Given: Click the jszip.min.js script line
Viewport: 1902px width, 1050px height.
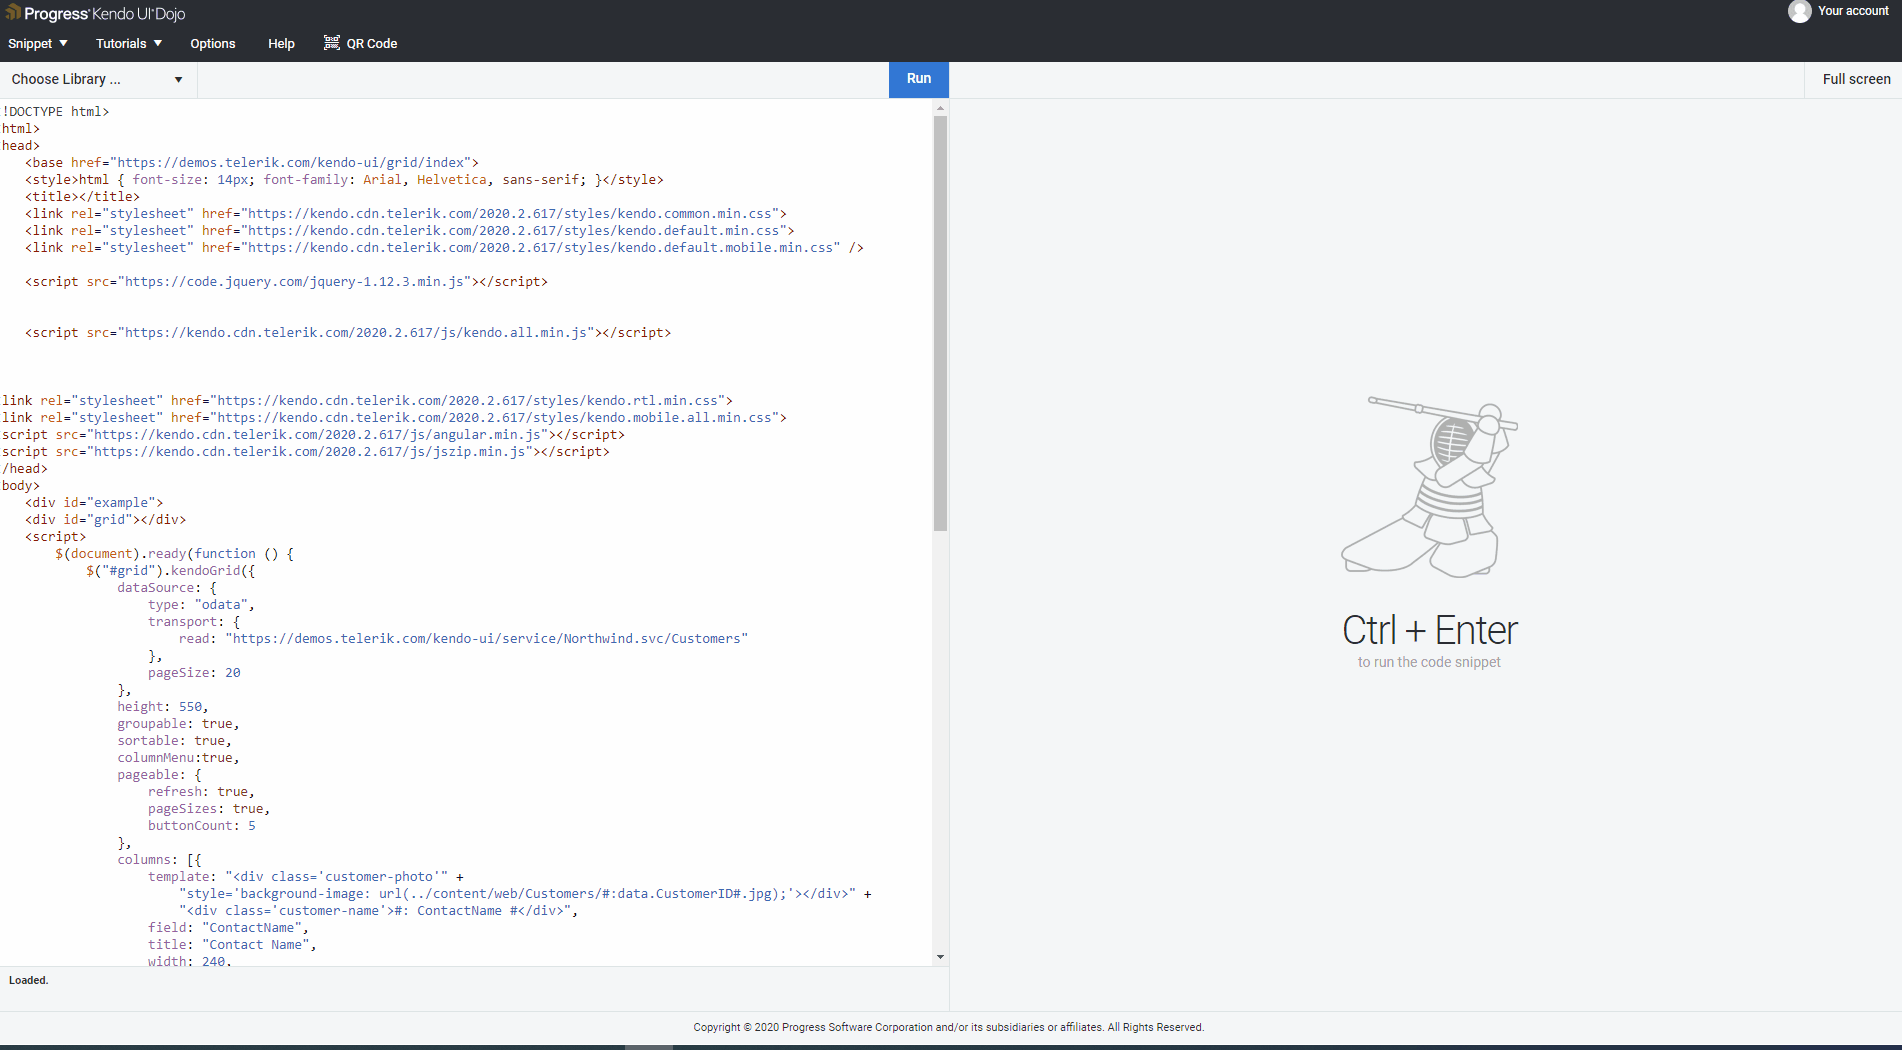Looking at the screenshot, I should [x=306, y=452].
